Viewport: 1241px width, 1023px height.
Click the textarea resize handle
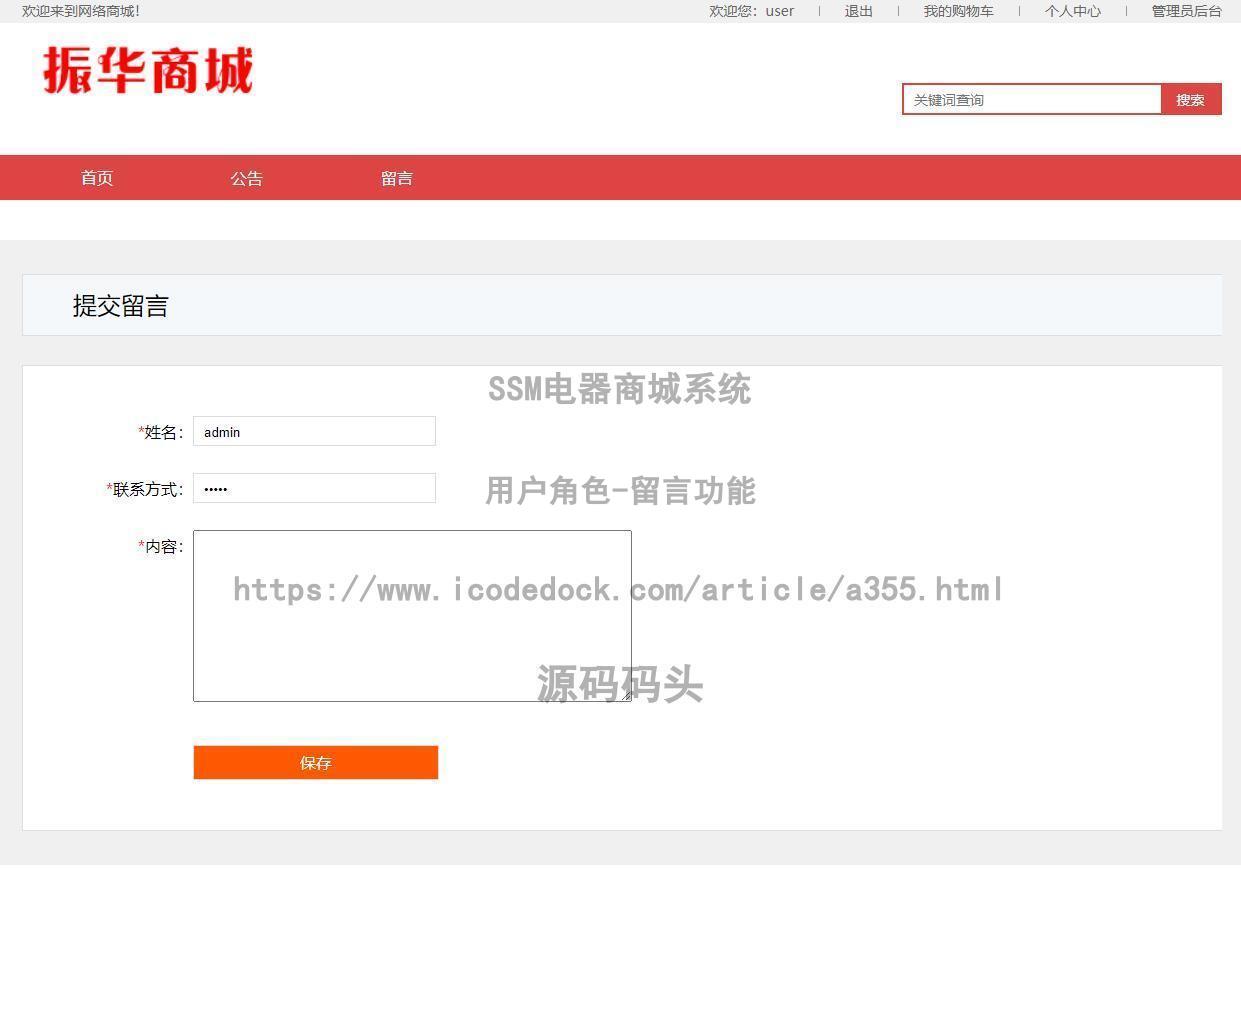[x=627, y=697]
